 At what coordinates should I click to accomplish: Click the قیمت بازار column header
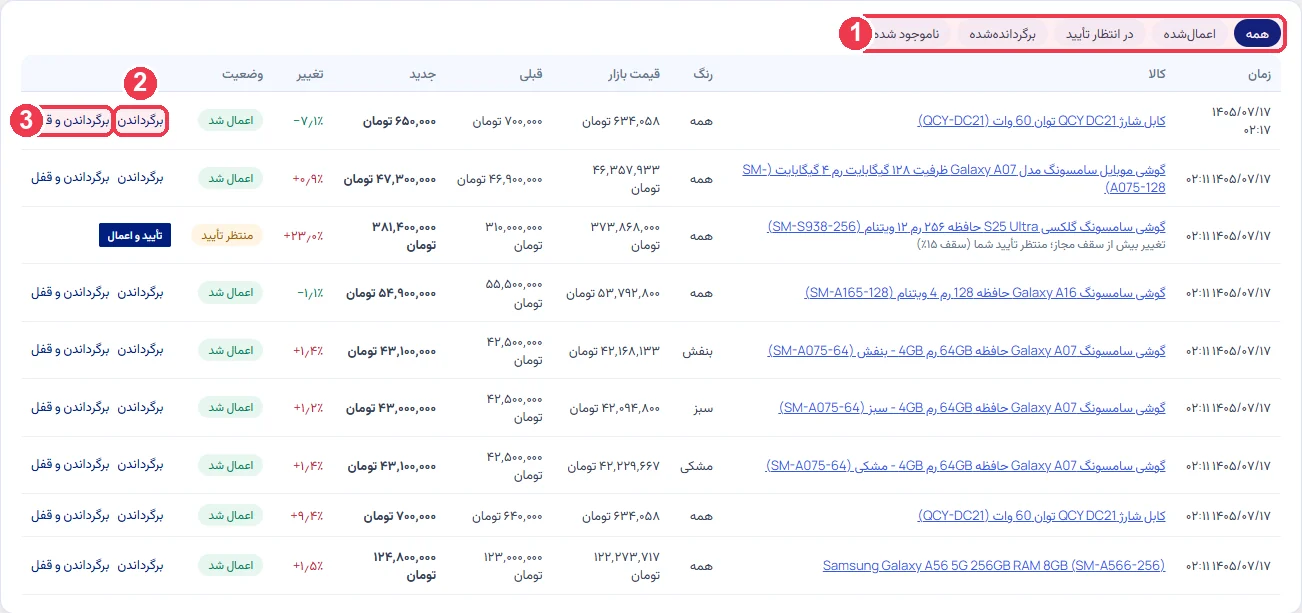click(x=635, y=75)
